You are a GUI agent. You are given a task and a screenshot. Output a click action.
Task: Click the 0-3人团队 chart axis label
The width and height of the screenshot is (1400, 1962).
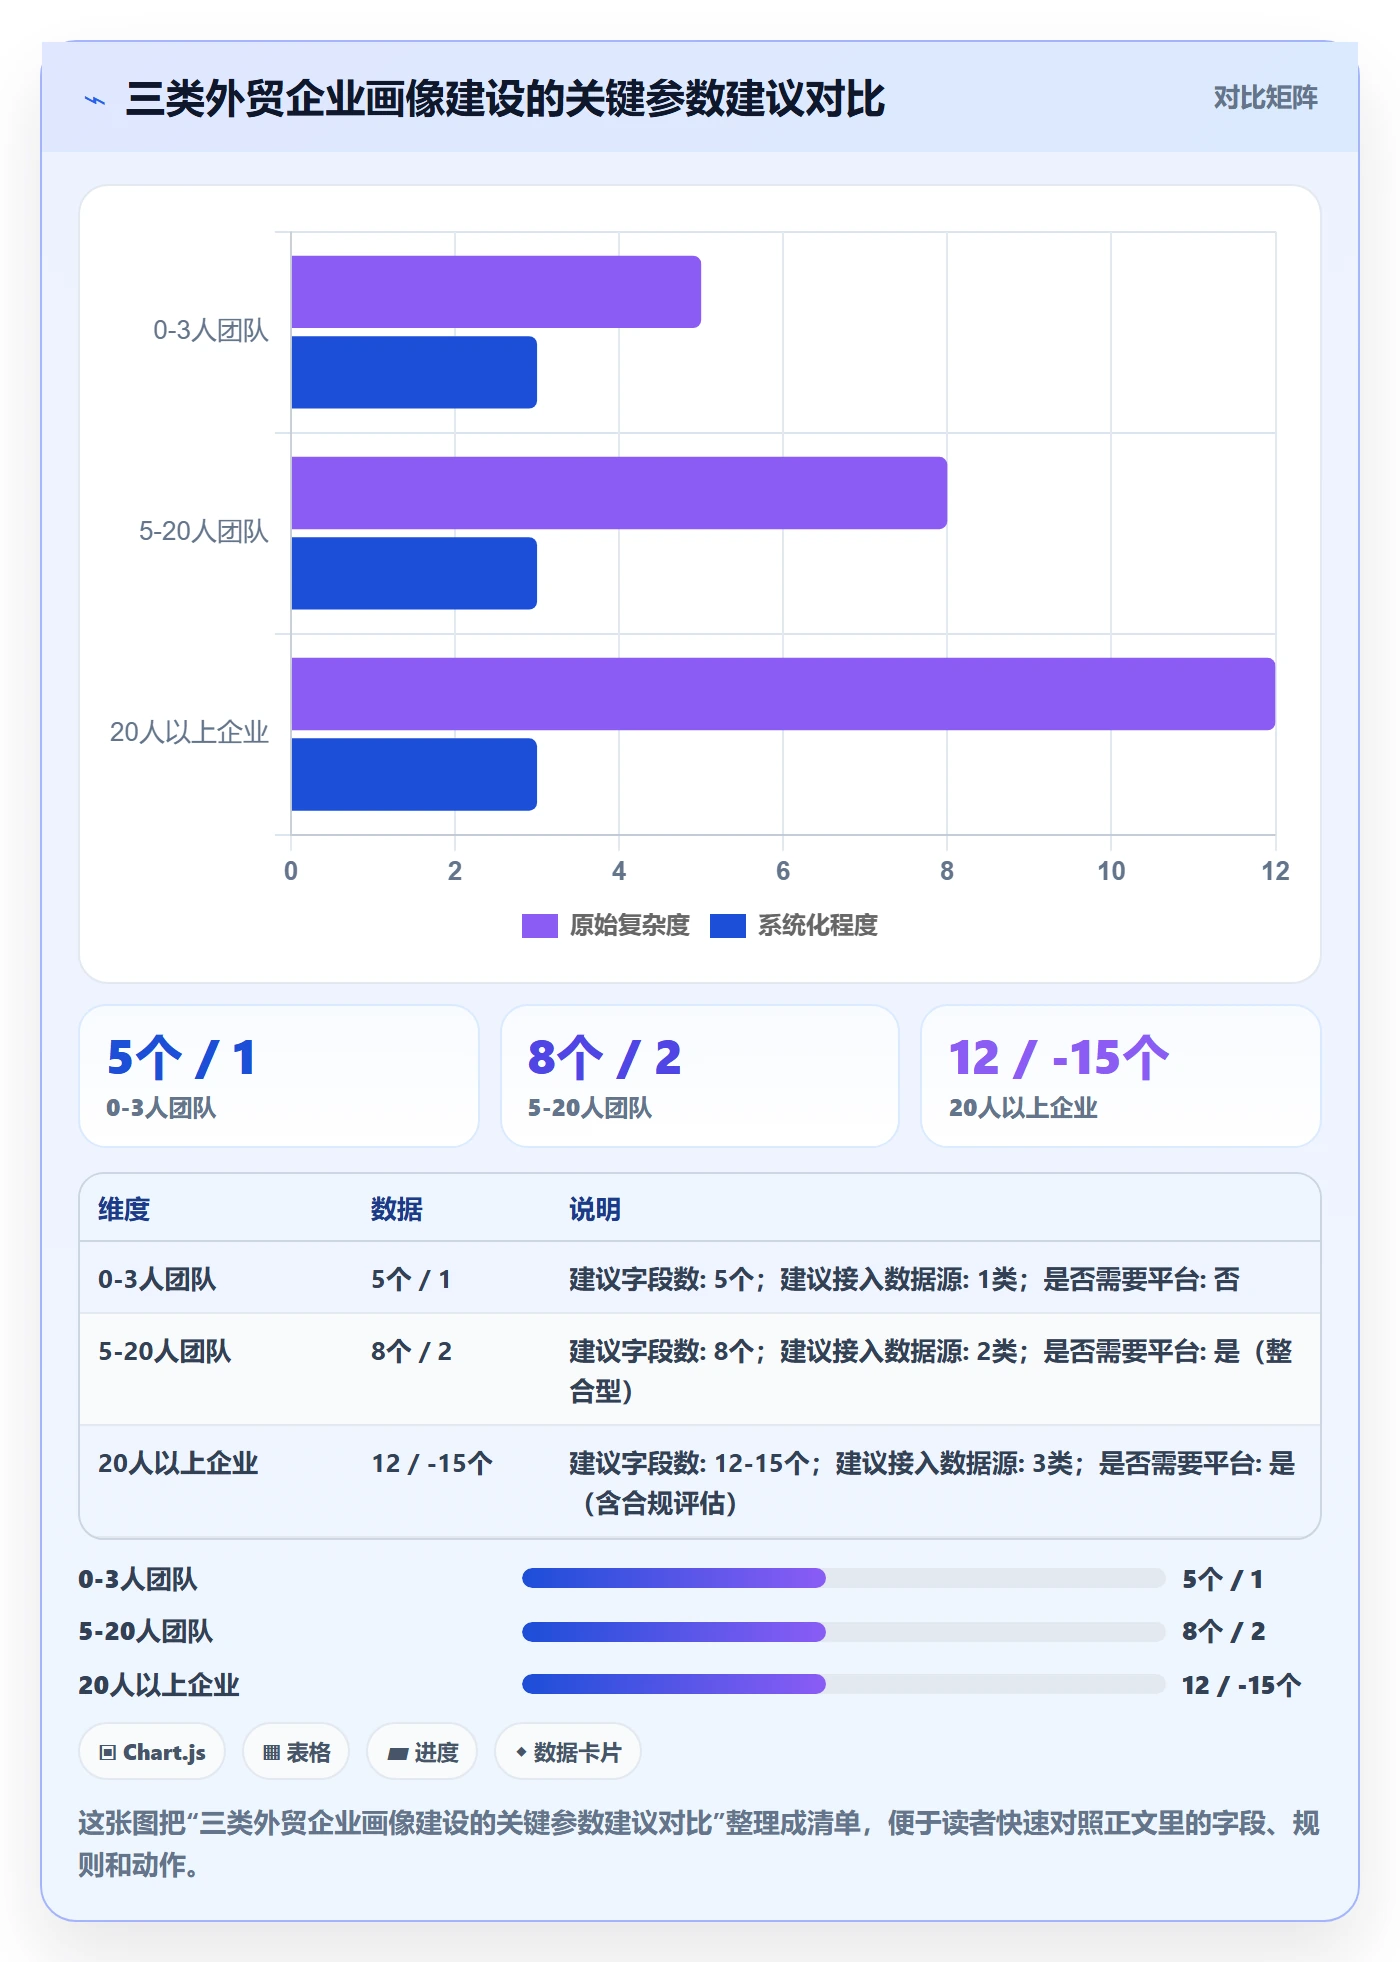pos(210,331)
